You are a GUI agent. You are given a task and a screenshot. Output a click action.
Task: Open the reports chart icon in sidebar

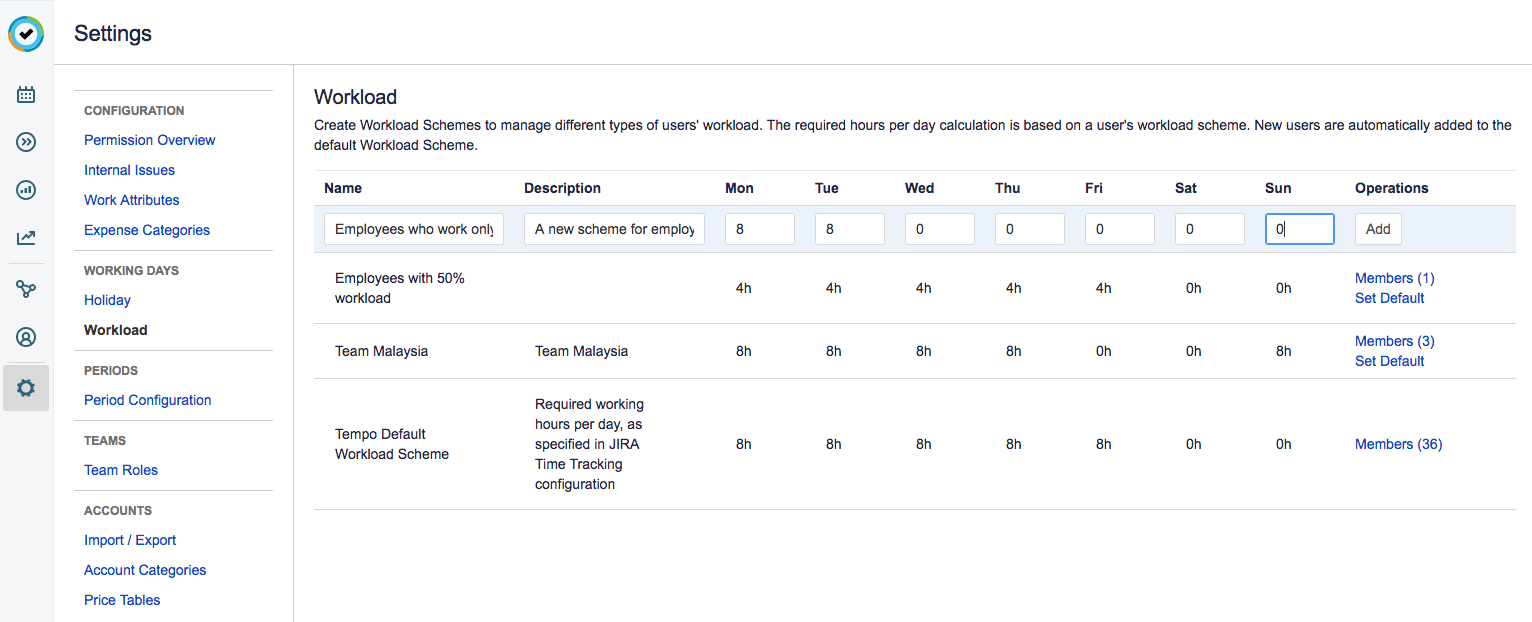coord(25,190)
